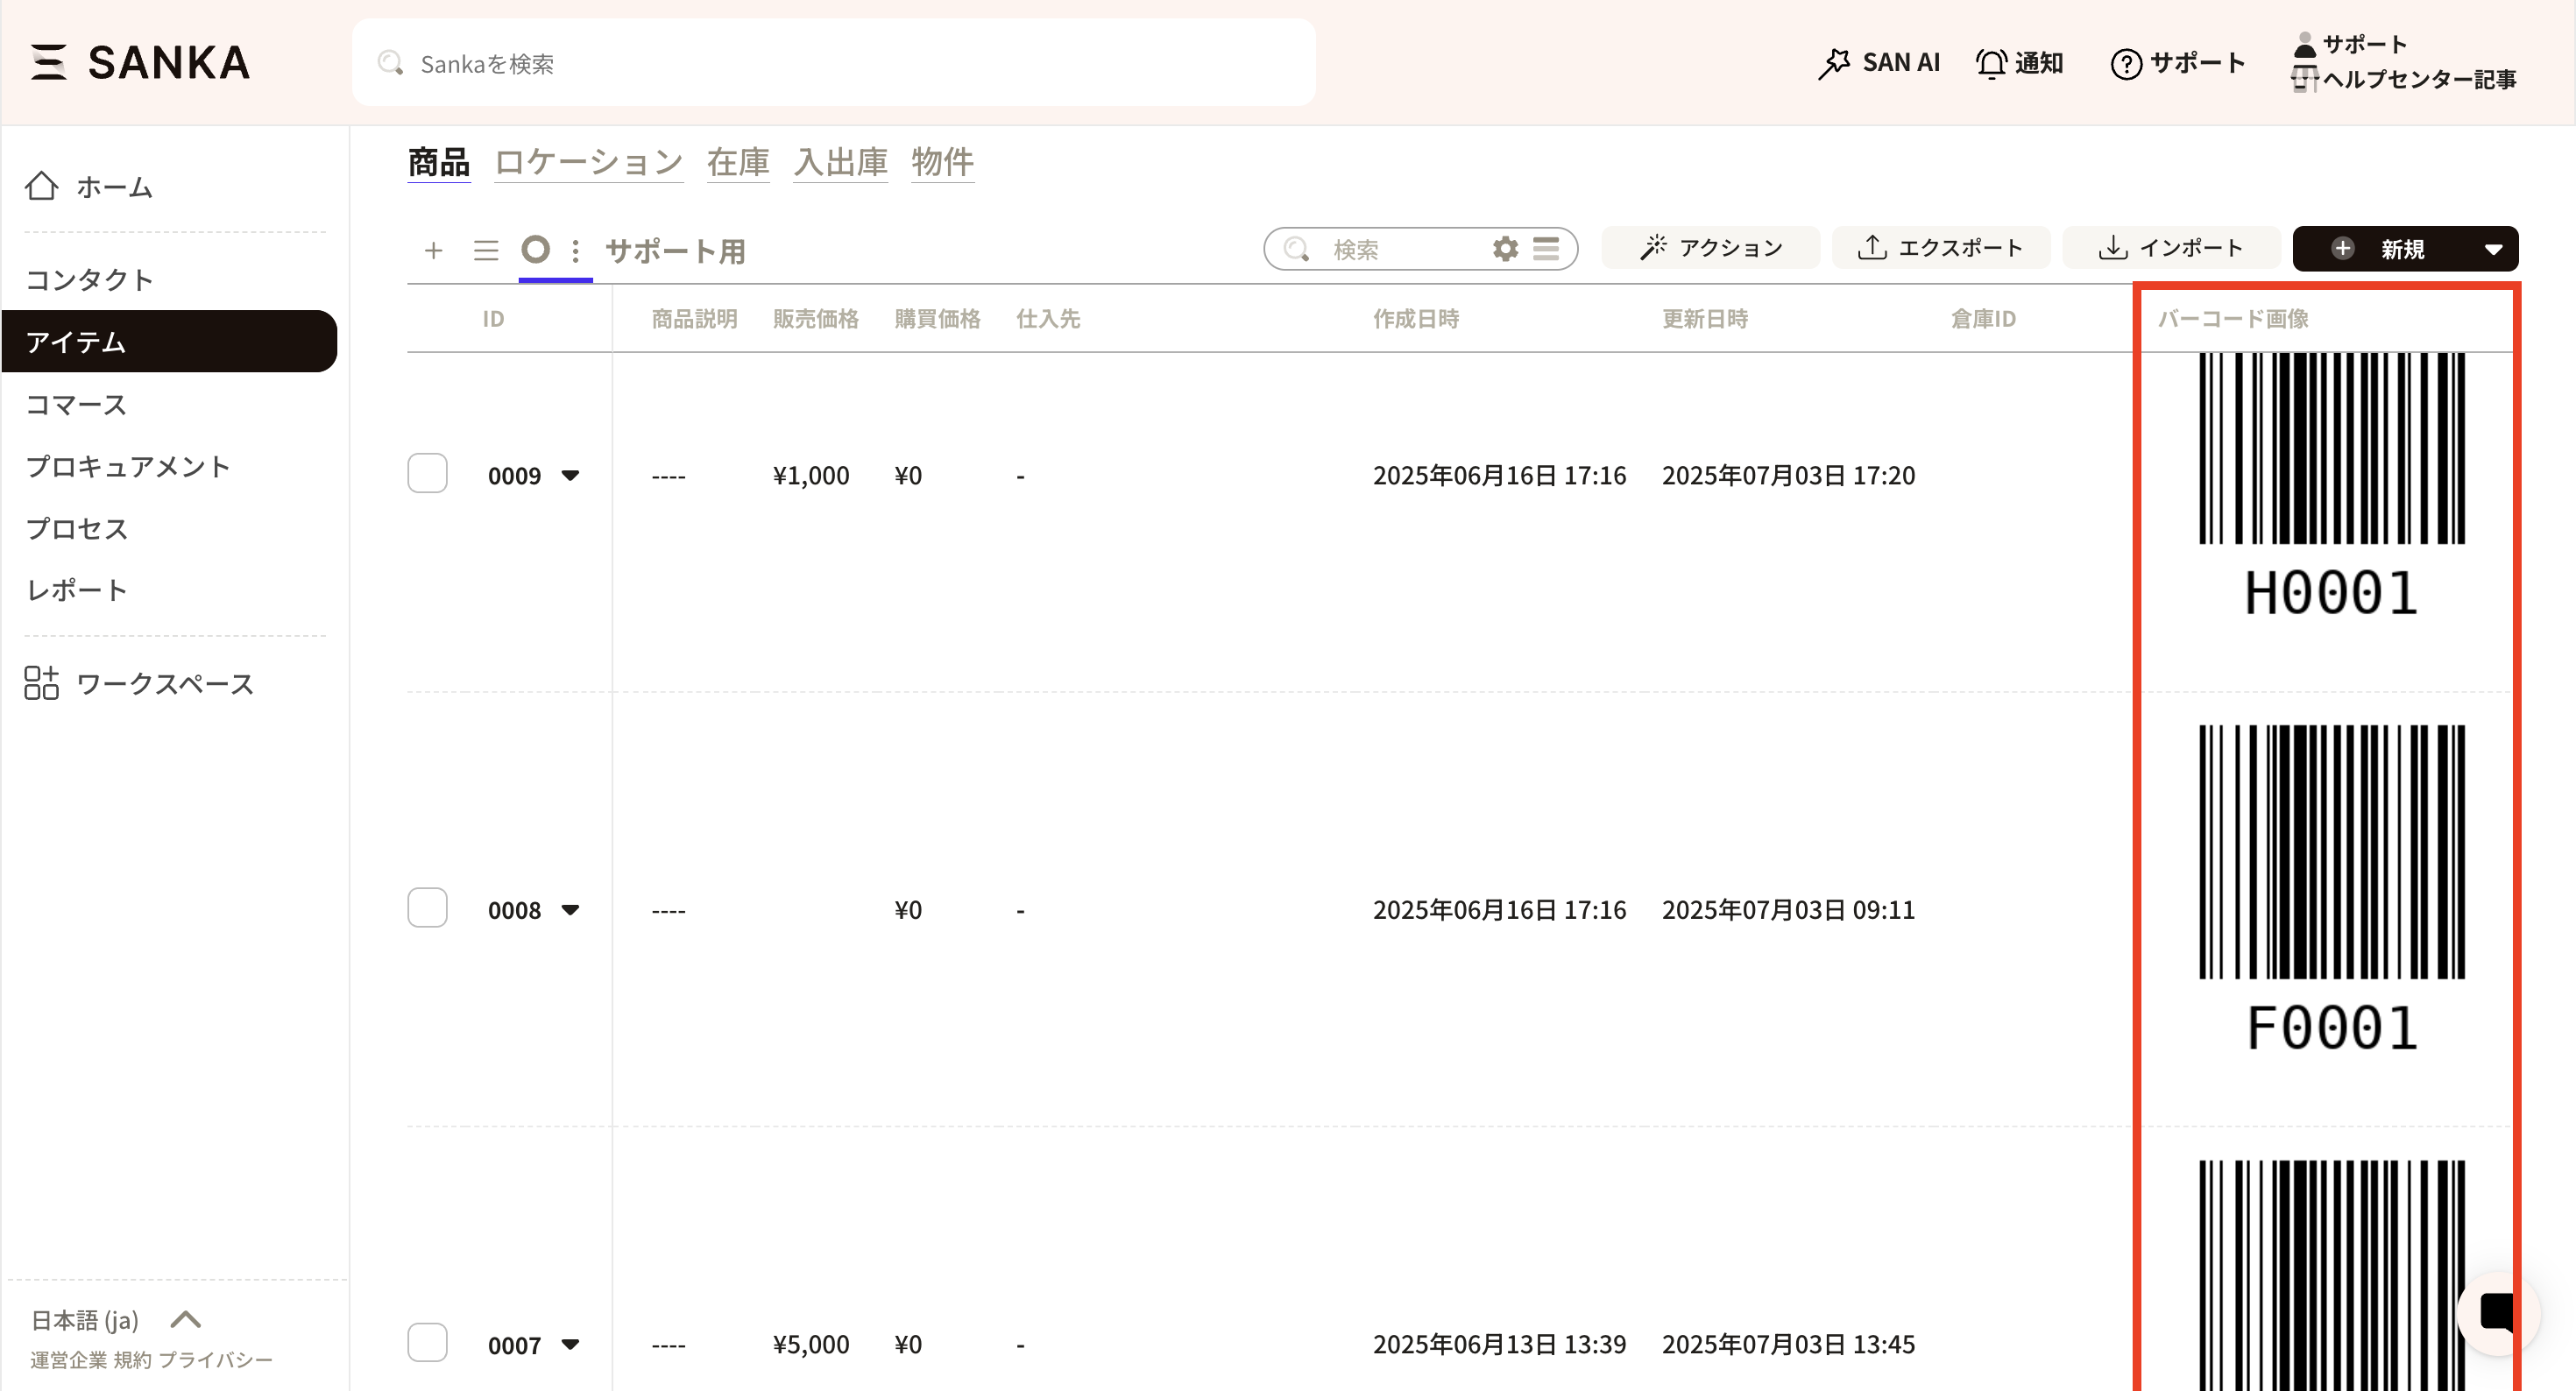The width and height of the screenshot is (2576, 1391).
Task: Click filter lines icon in search box
Action: pyautogui.click(x=1546, y=248)
